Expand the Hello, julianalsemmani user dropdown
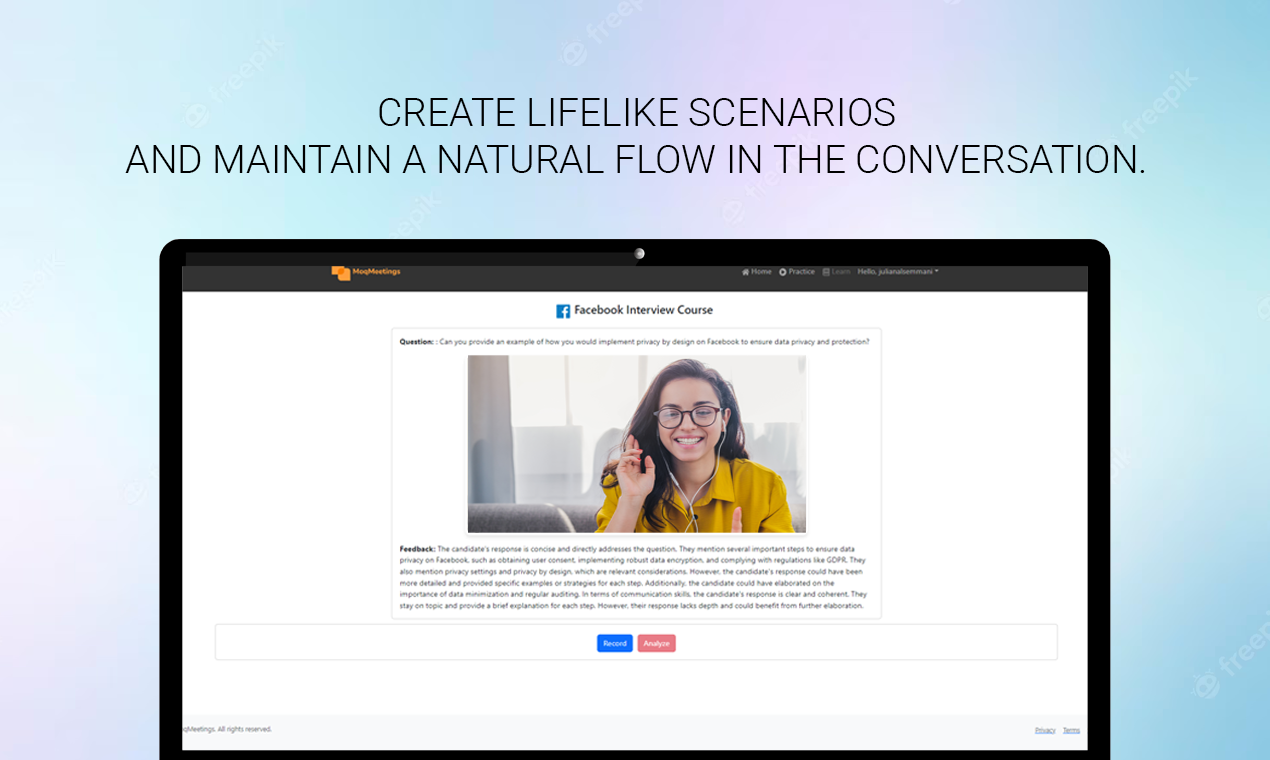The image size is (1270, 760). pyautogui.click(x=898, y=272)
